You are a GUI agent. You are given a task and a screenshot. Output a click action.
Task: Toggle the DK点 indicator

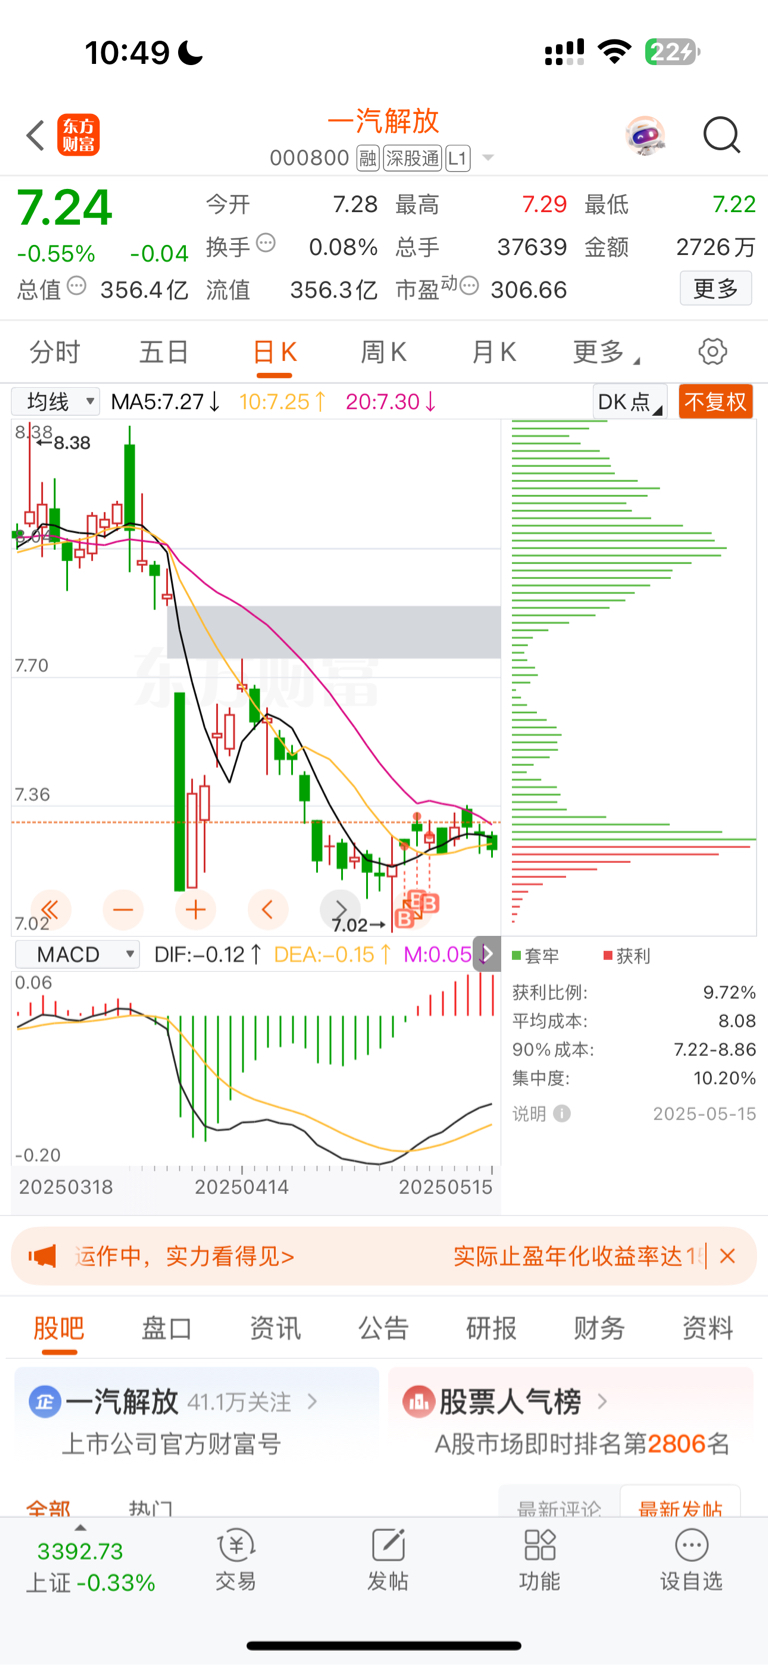click(x=630, y=402)
